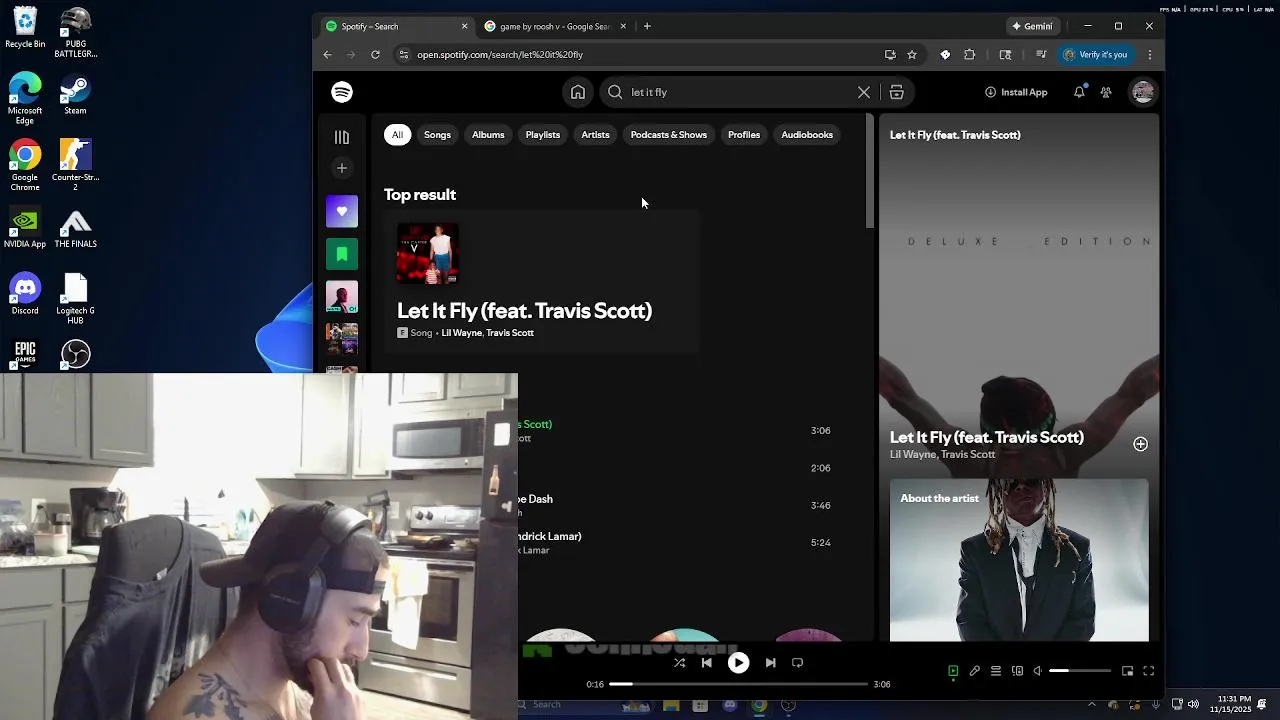Screen dimensions: 1280x720
Task: Select the Audiobooks filter chip
Action: pyautogui.click(x=807, y=135)
